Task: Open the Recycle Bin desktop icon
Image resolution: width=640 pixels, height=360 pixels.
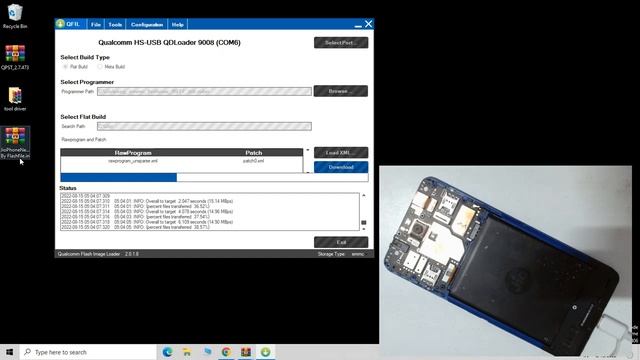Action: (x=15, y=16)
